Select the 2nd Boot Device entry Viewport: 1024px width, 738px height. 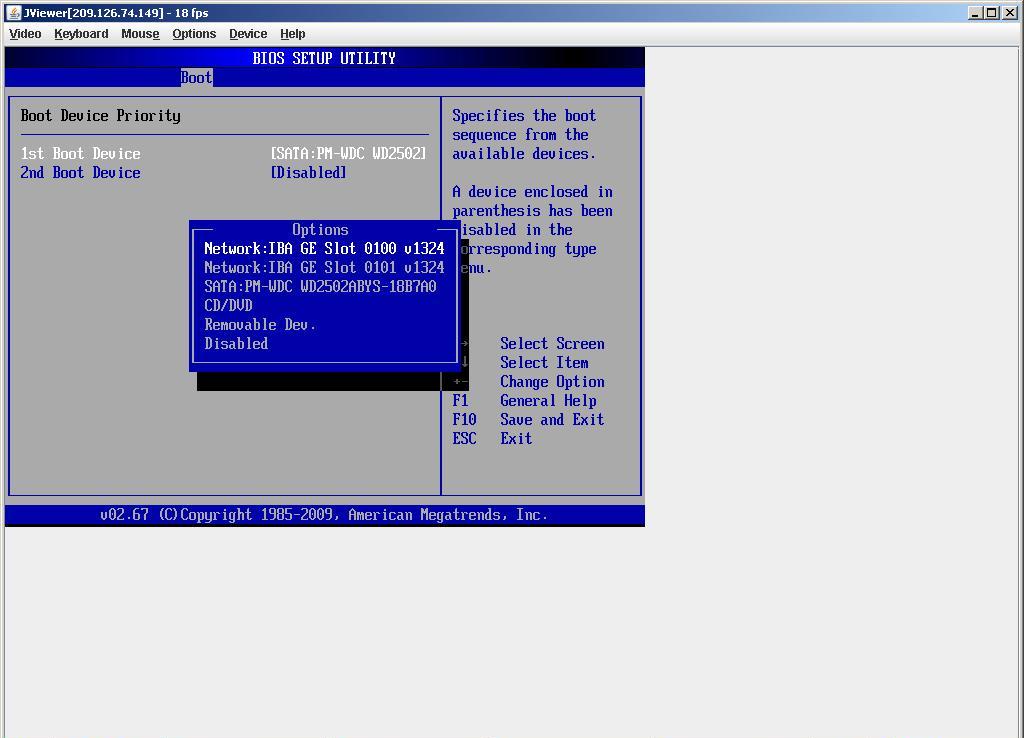[x=81, y=172]
